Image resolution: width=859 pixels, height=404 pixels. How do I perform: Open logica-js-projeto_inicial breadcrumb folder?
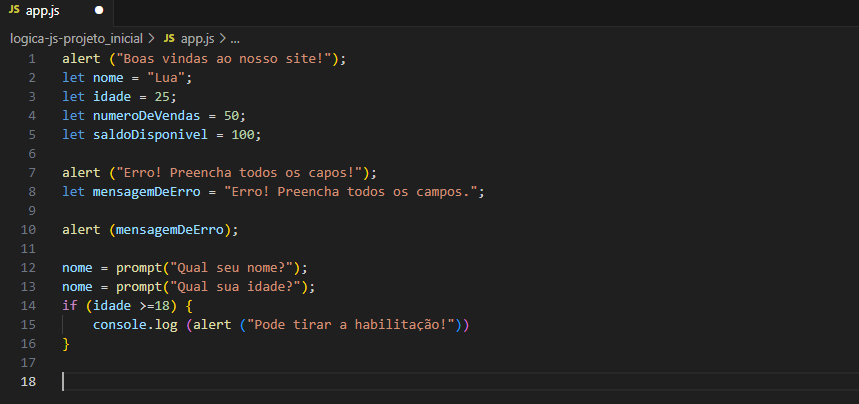pyautogui.click(x=76, y=39)
